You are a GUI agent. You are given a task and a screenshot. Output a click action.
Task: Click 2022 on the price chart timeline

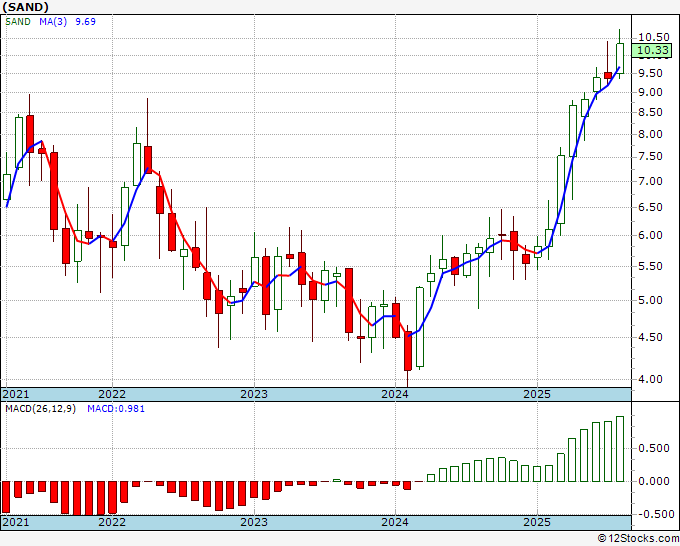pyautogui.click(x=112, y=394)
